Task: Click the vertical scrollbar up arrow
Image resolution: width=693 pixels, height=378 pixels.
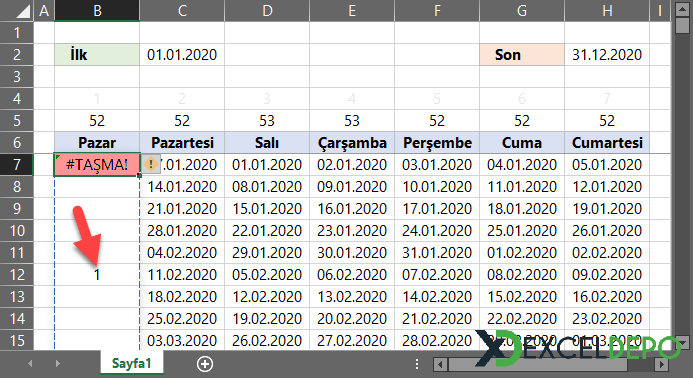Action: (x=682, y=9)
